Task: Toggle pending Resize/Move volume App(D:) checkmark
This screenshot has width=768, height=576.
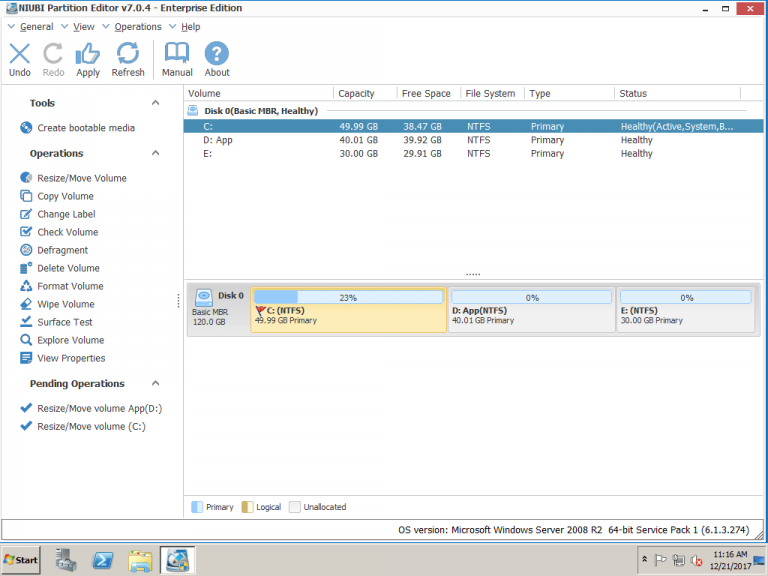Action: point(26,408)
